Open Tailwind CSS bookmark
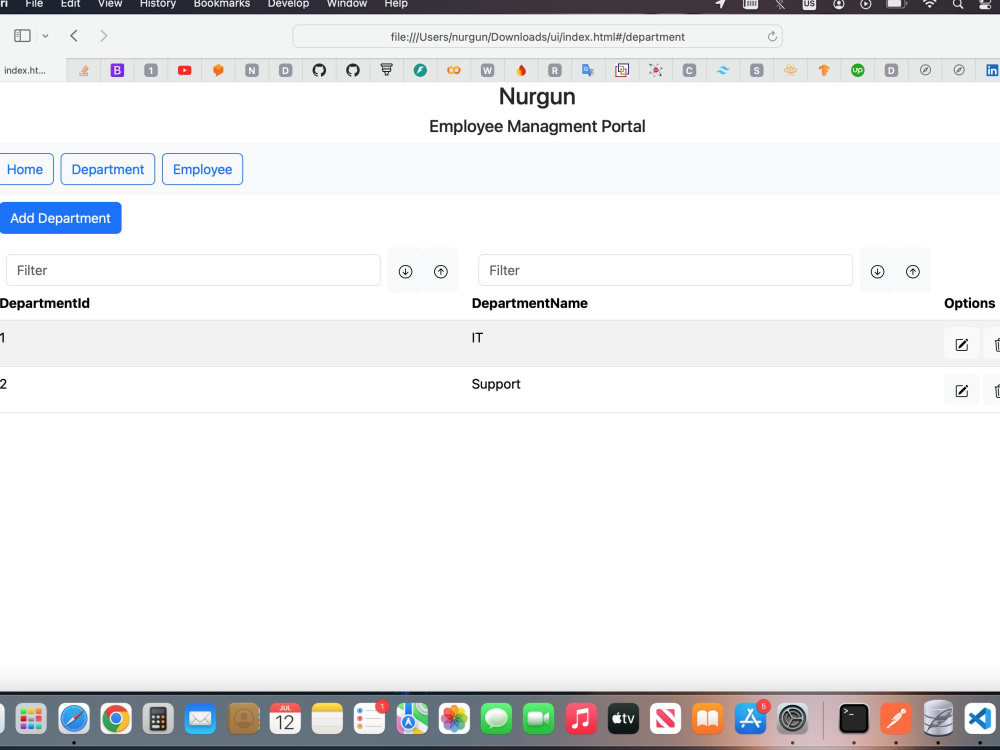 [723, 70]
